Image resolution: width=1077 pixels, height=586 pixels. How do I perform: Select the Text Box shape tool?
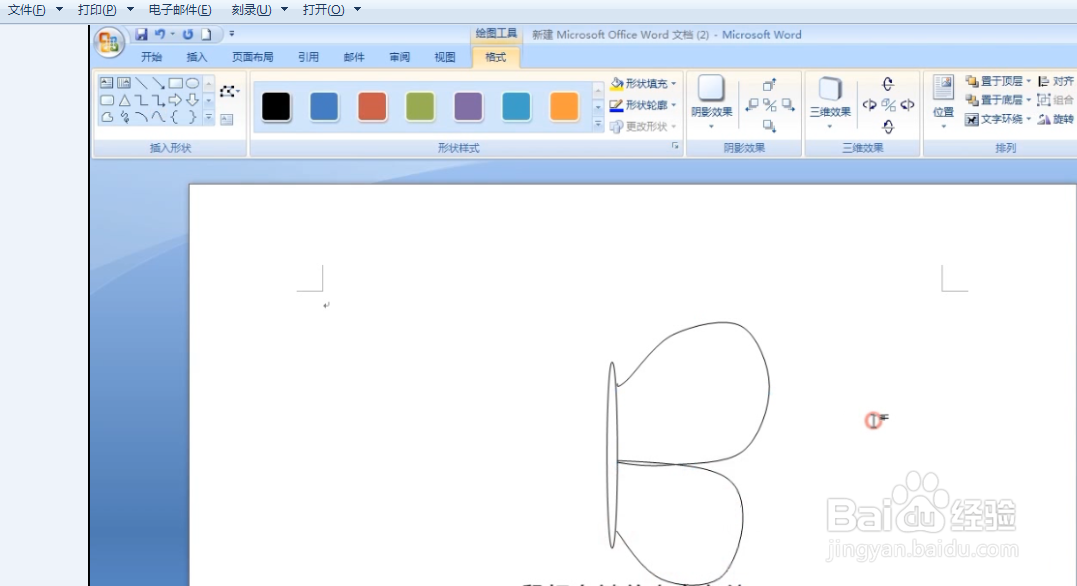106,83
